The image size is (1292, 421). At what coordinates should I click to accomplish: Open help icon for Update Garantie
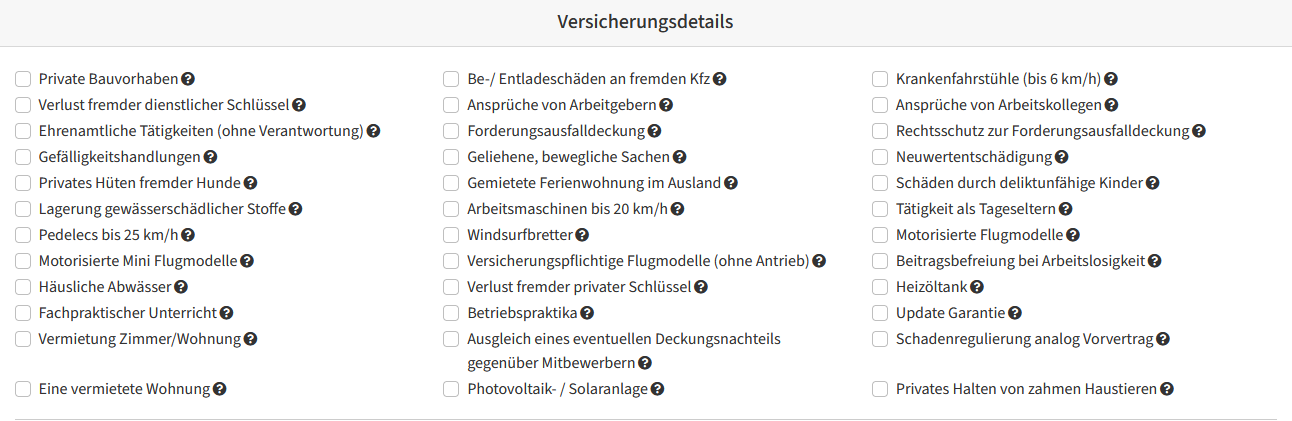(x=1016, y=313)
